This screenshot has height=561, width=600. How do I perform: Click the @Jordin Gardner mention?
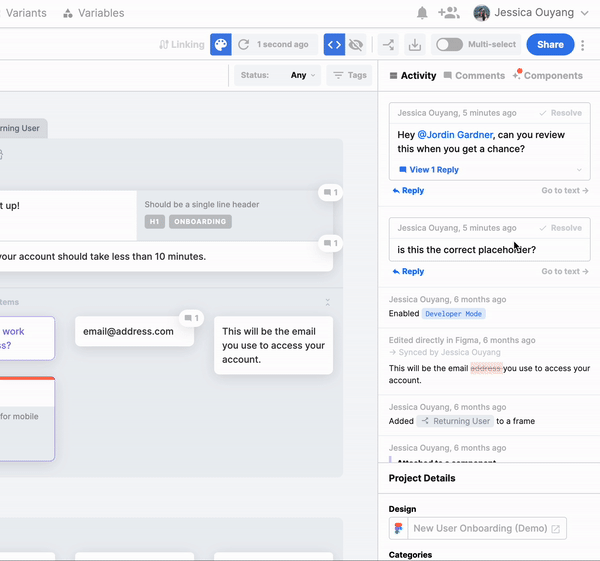(x=455, y=135)
